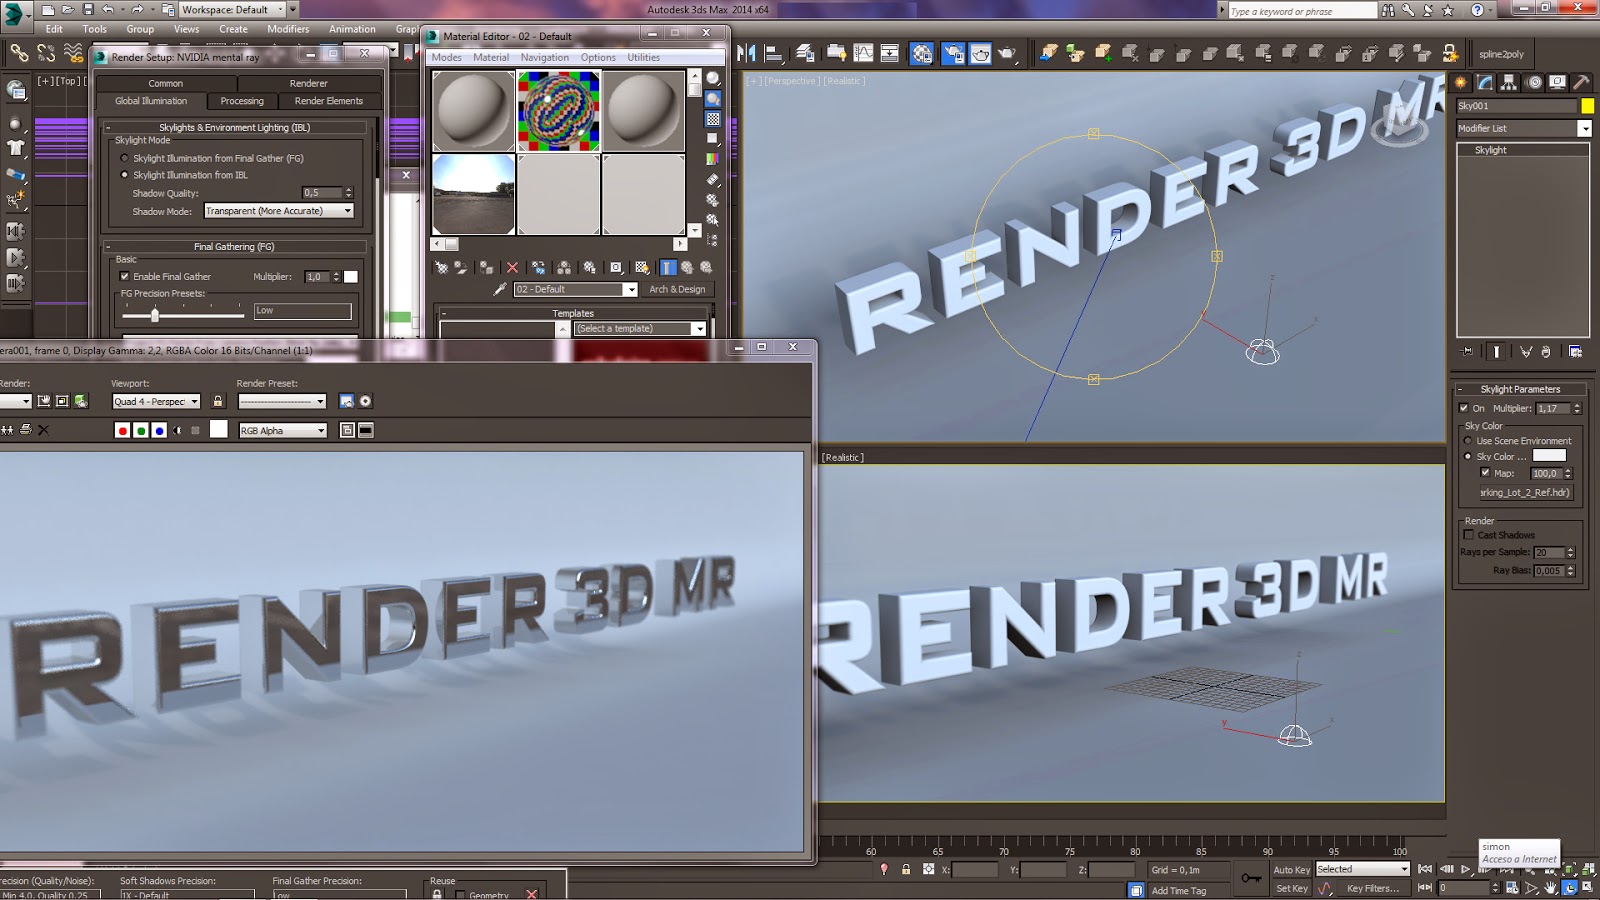Screen dimensions: 1600x900
Task: Click the Key Filters button
Action: pyautogui.click(x=1372, y=888)
